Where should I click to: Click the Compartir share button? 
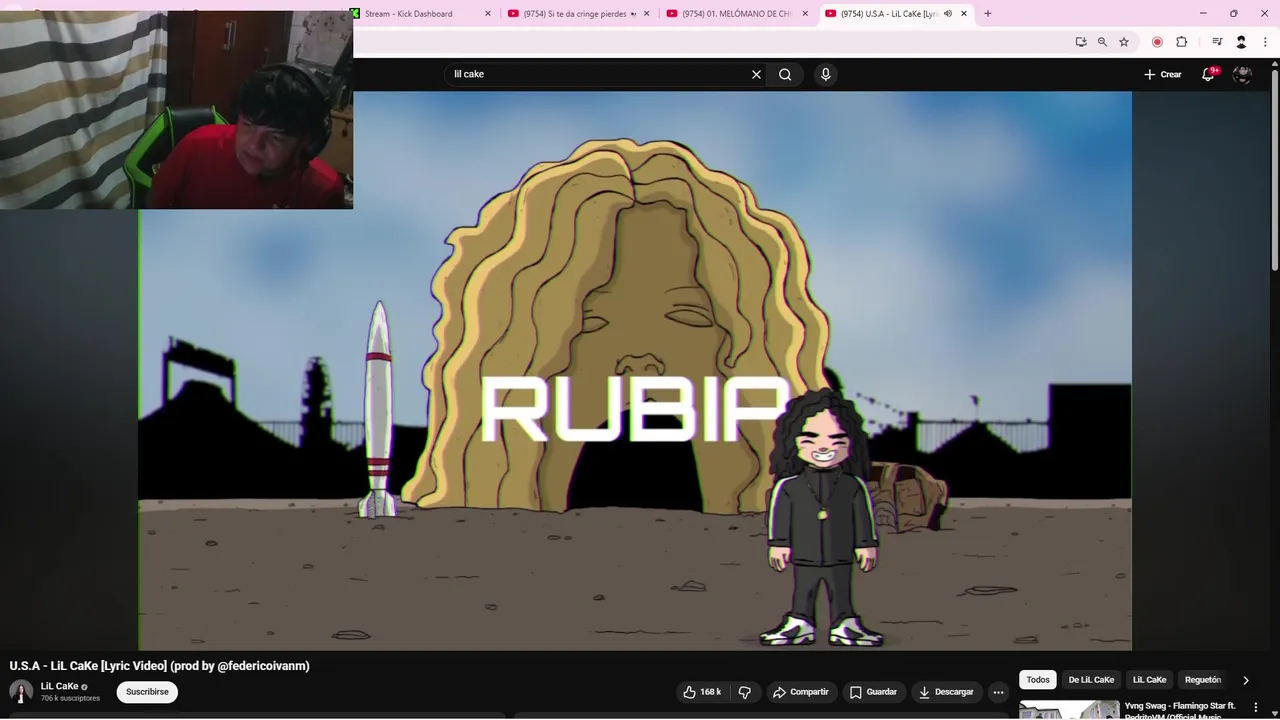coord(801,692)
